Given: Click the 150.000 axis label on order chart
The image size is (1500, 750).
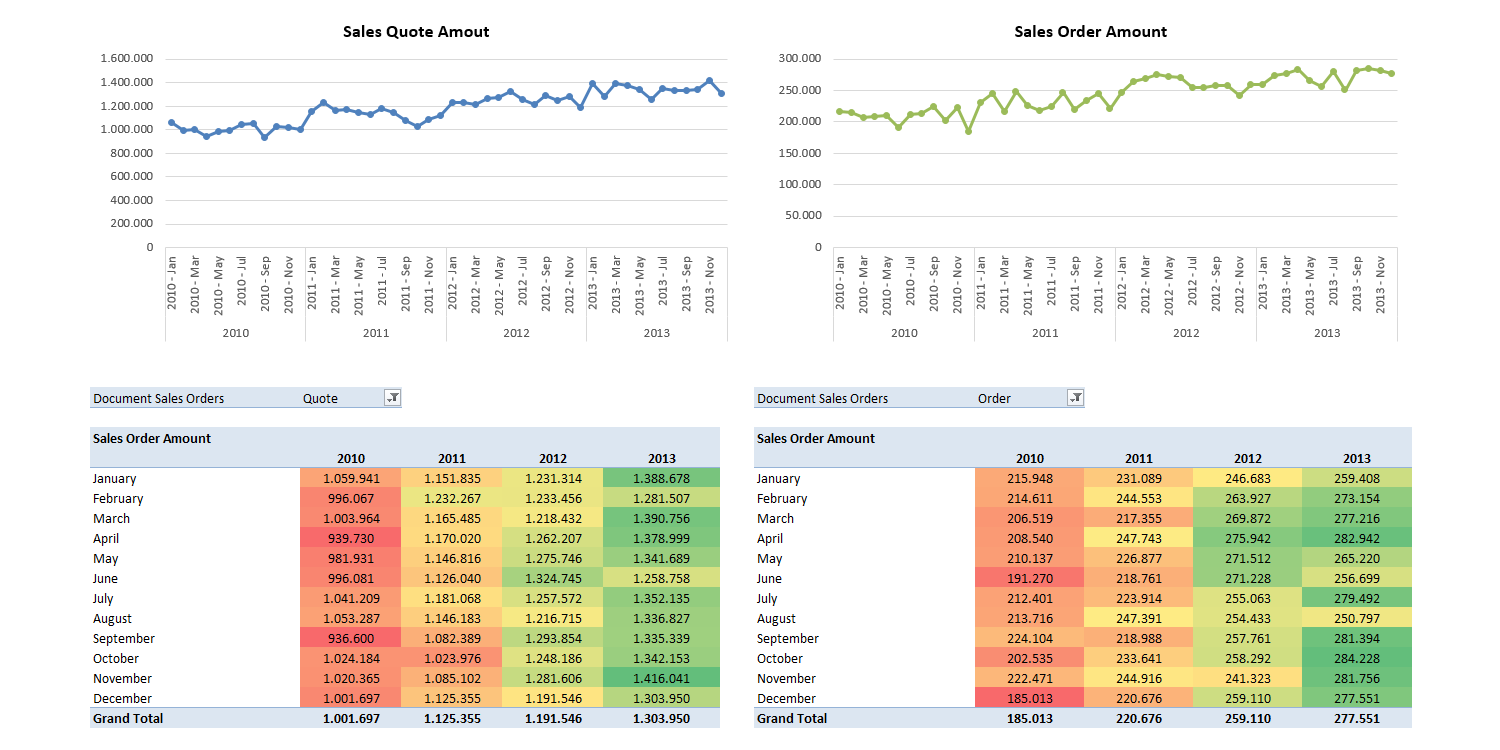Looking at the screenshot, I should [x=800, y=152].
